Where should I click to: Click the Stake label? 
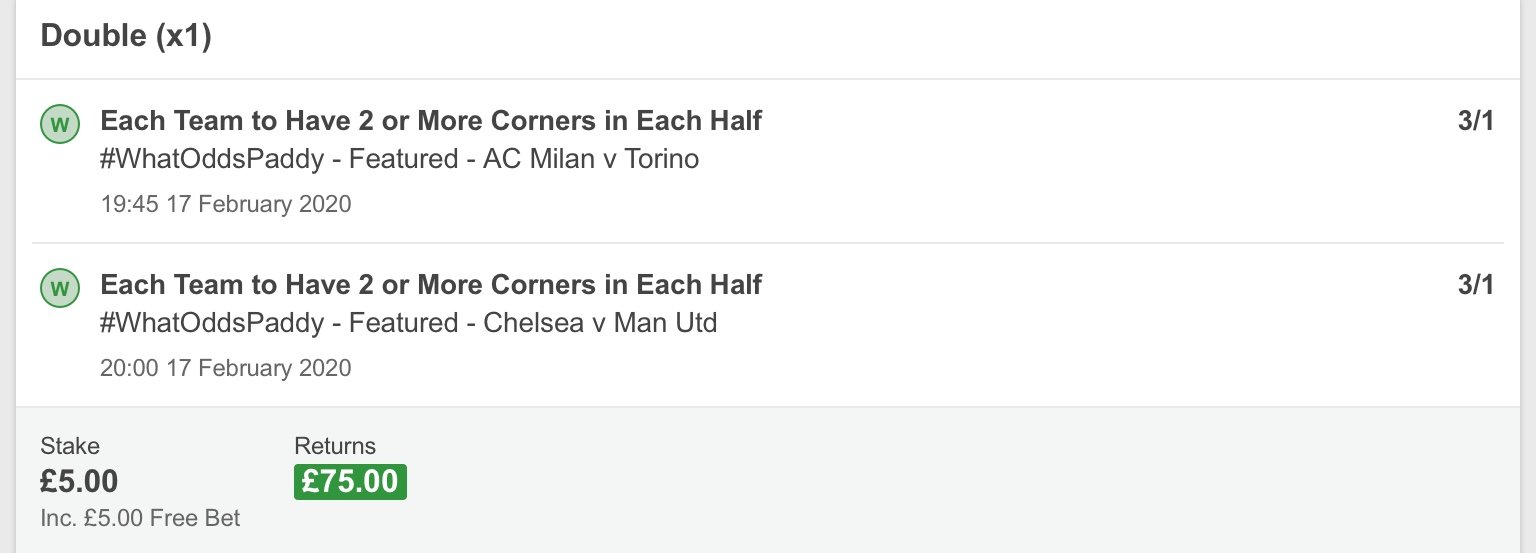tap(70, 446)
